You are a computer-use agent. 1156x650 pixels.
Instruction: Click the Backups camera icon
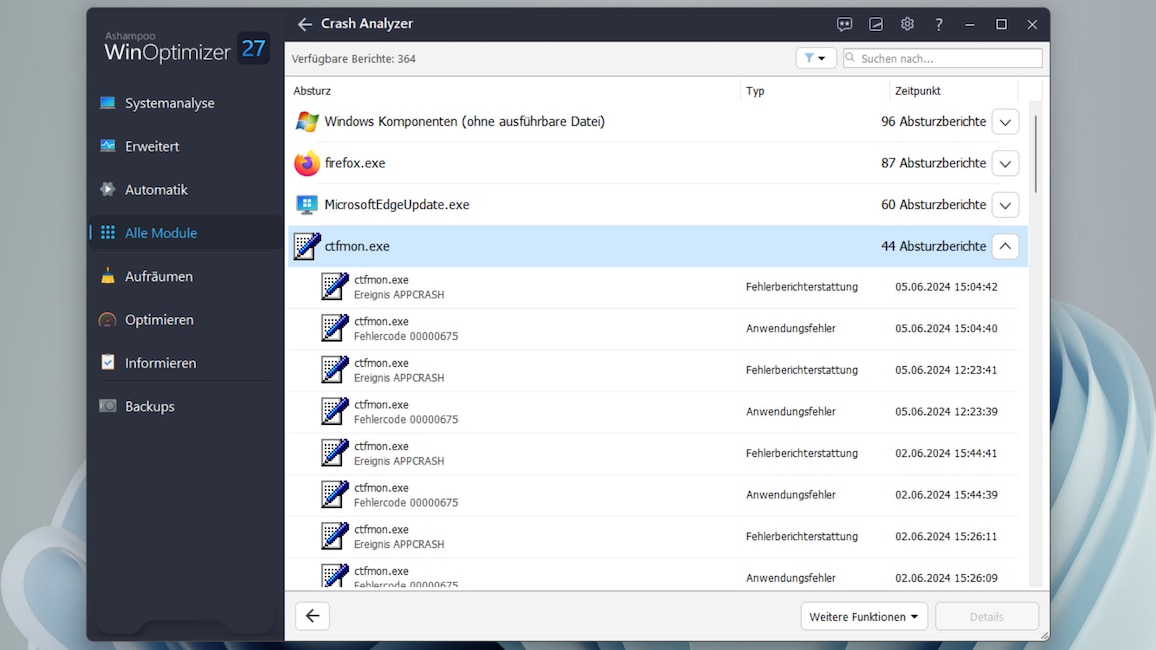[x=108, y=406]
